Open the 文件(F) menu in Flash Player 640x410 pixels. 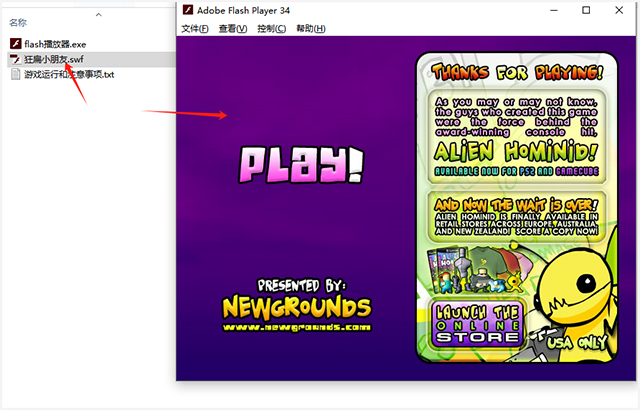195,29
